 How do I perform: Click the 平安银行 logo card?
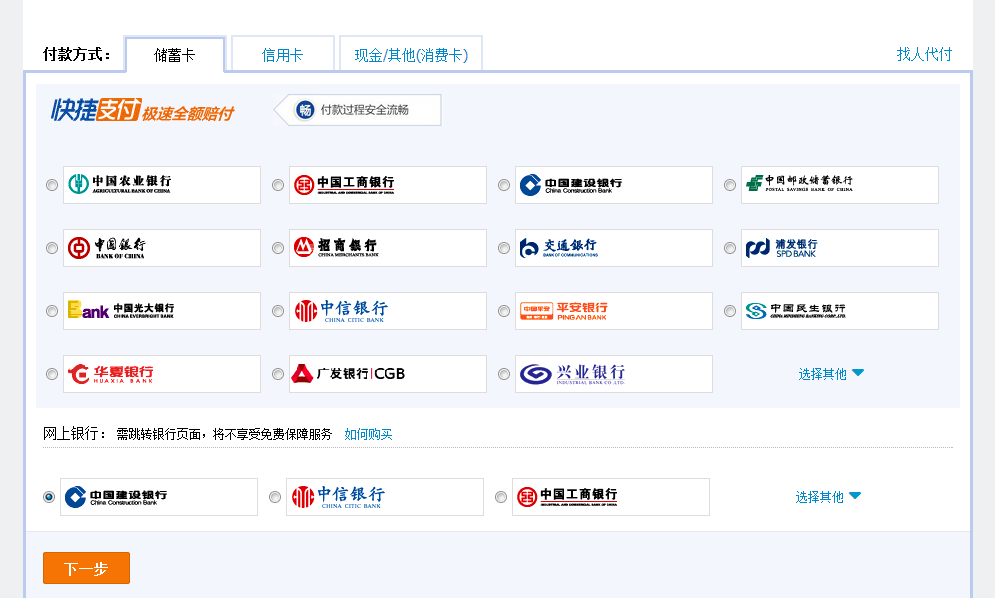tap(614, 310)
